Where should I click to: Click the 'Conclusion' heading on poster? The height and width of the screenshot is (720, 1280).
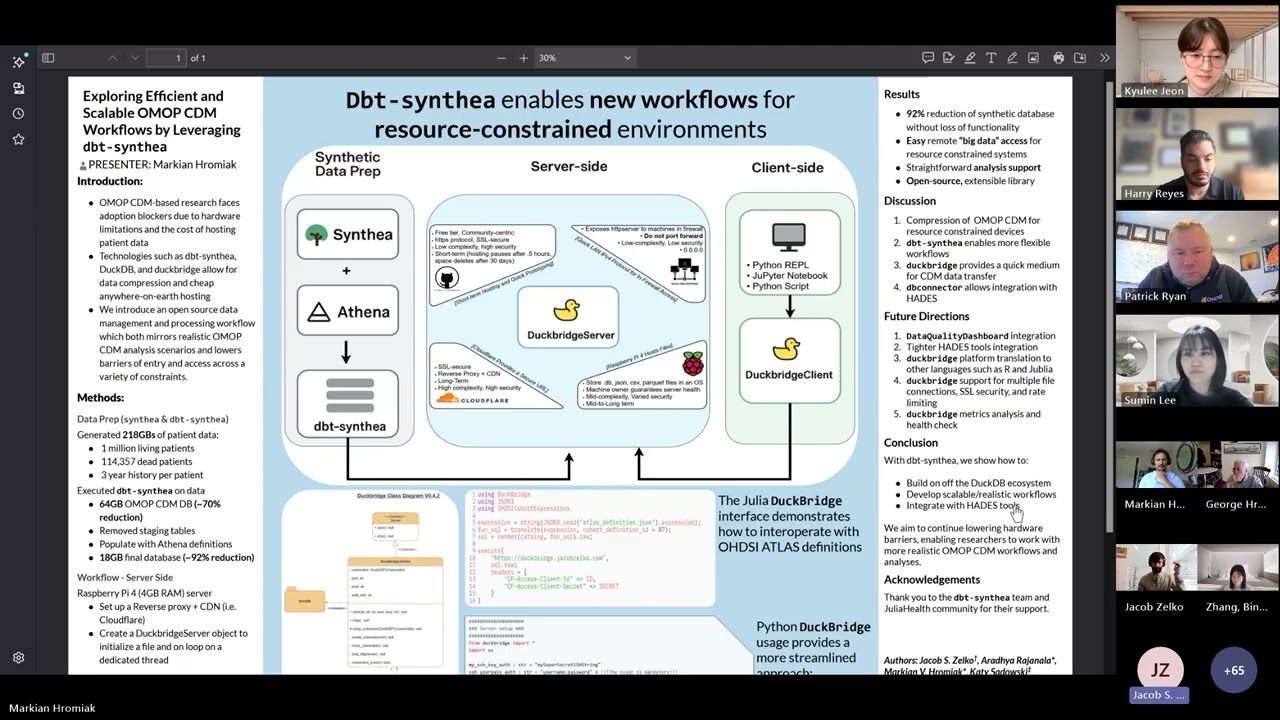tap(910, 442)
